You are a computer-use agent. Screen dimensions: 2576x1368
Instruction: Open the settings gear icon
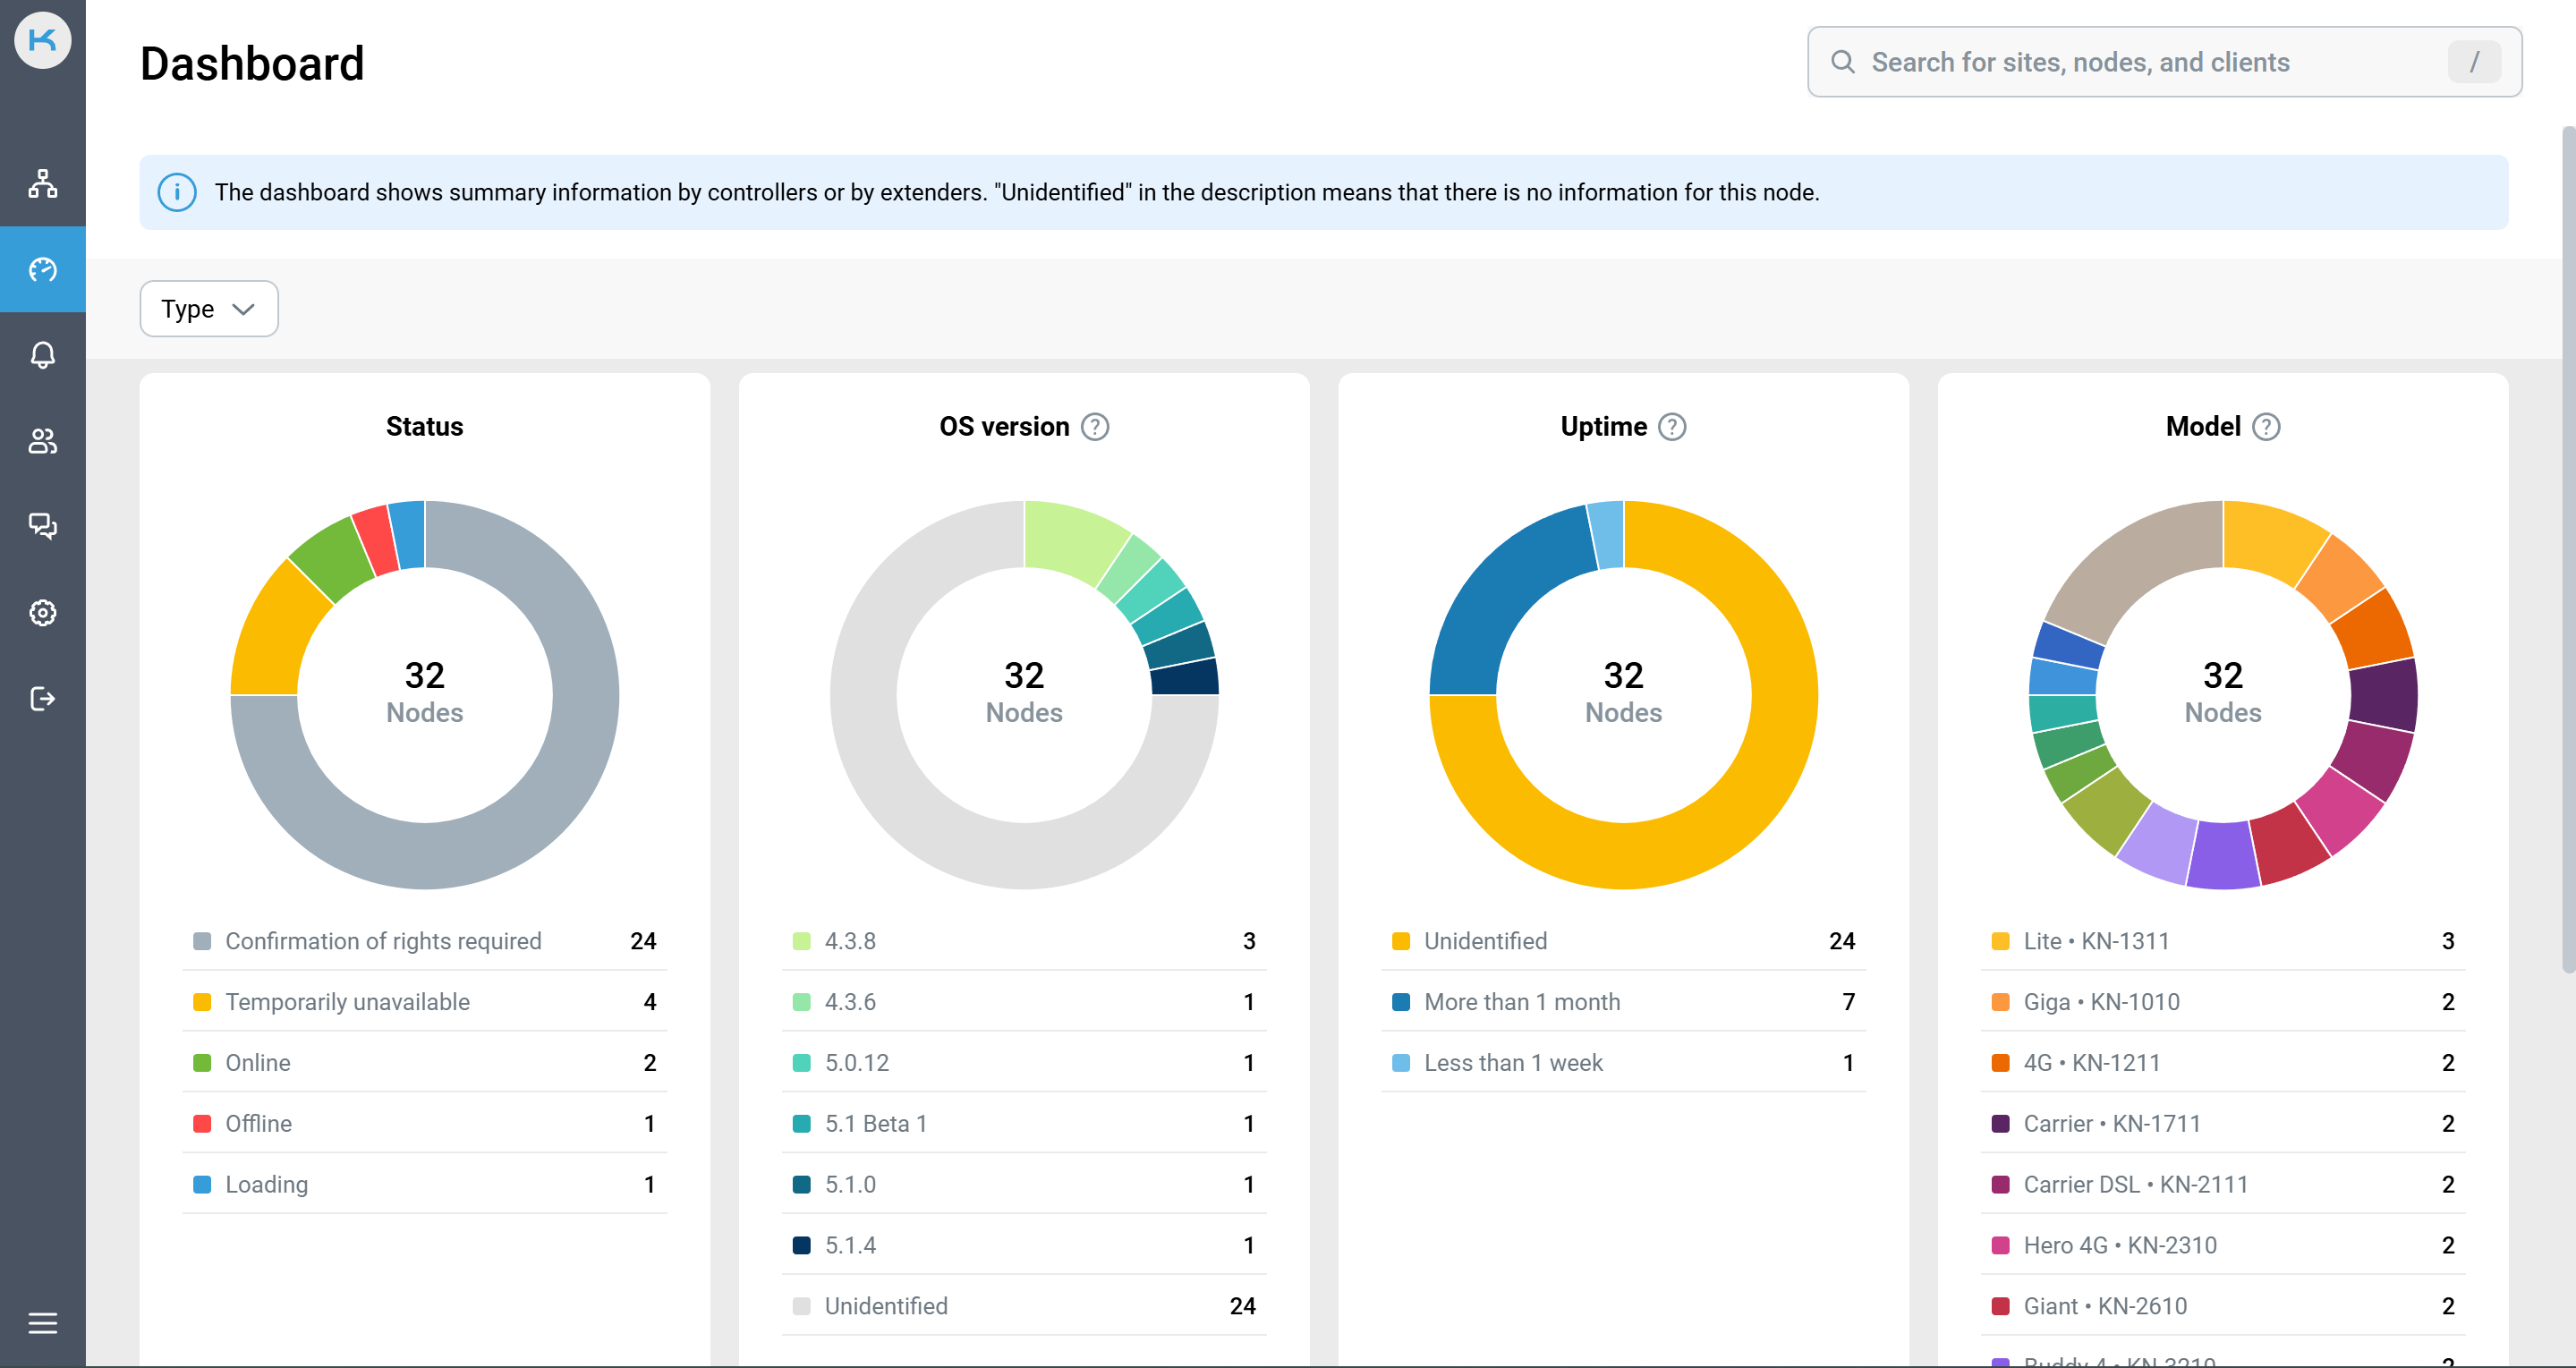pos(42,612)
